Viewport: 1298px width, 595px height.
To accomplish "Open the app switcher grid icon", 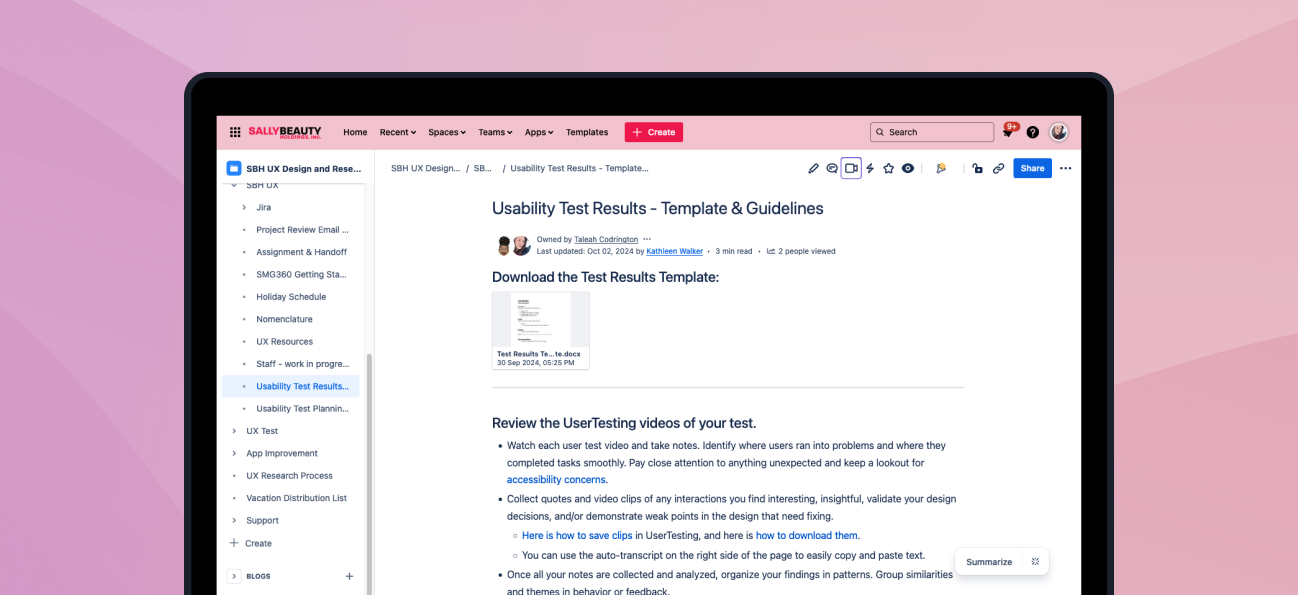I will click(235, 132).
